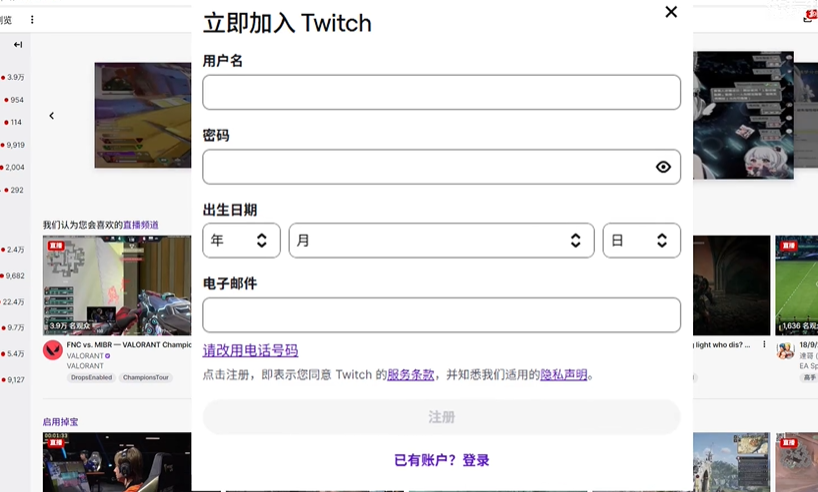Open the 隐私声明 privacy link
The width and height of the screenshot is (818, 492).
(563, 375)
